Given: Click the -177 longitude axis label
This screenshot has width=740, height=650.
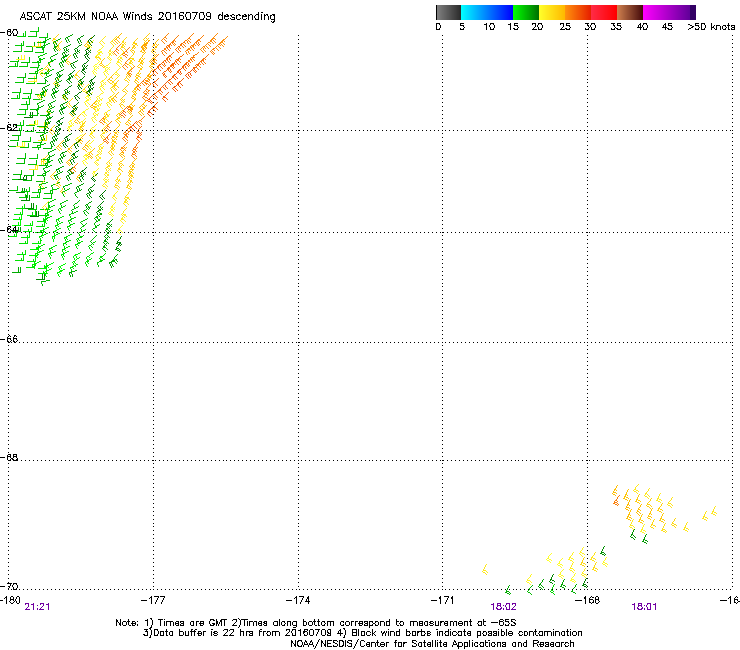Looking at the screenshot, I should [x=153, y=600].
